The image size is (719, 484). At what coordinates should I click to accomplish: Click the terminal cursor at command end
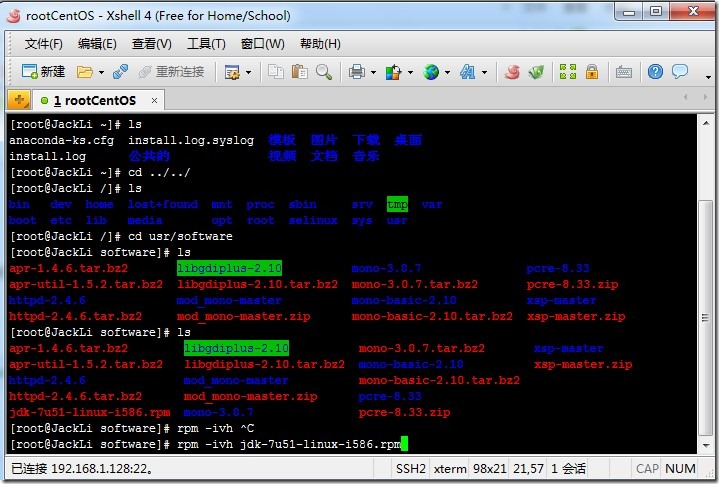click(404, 444)
